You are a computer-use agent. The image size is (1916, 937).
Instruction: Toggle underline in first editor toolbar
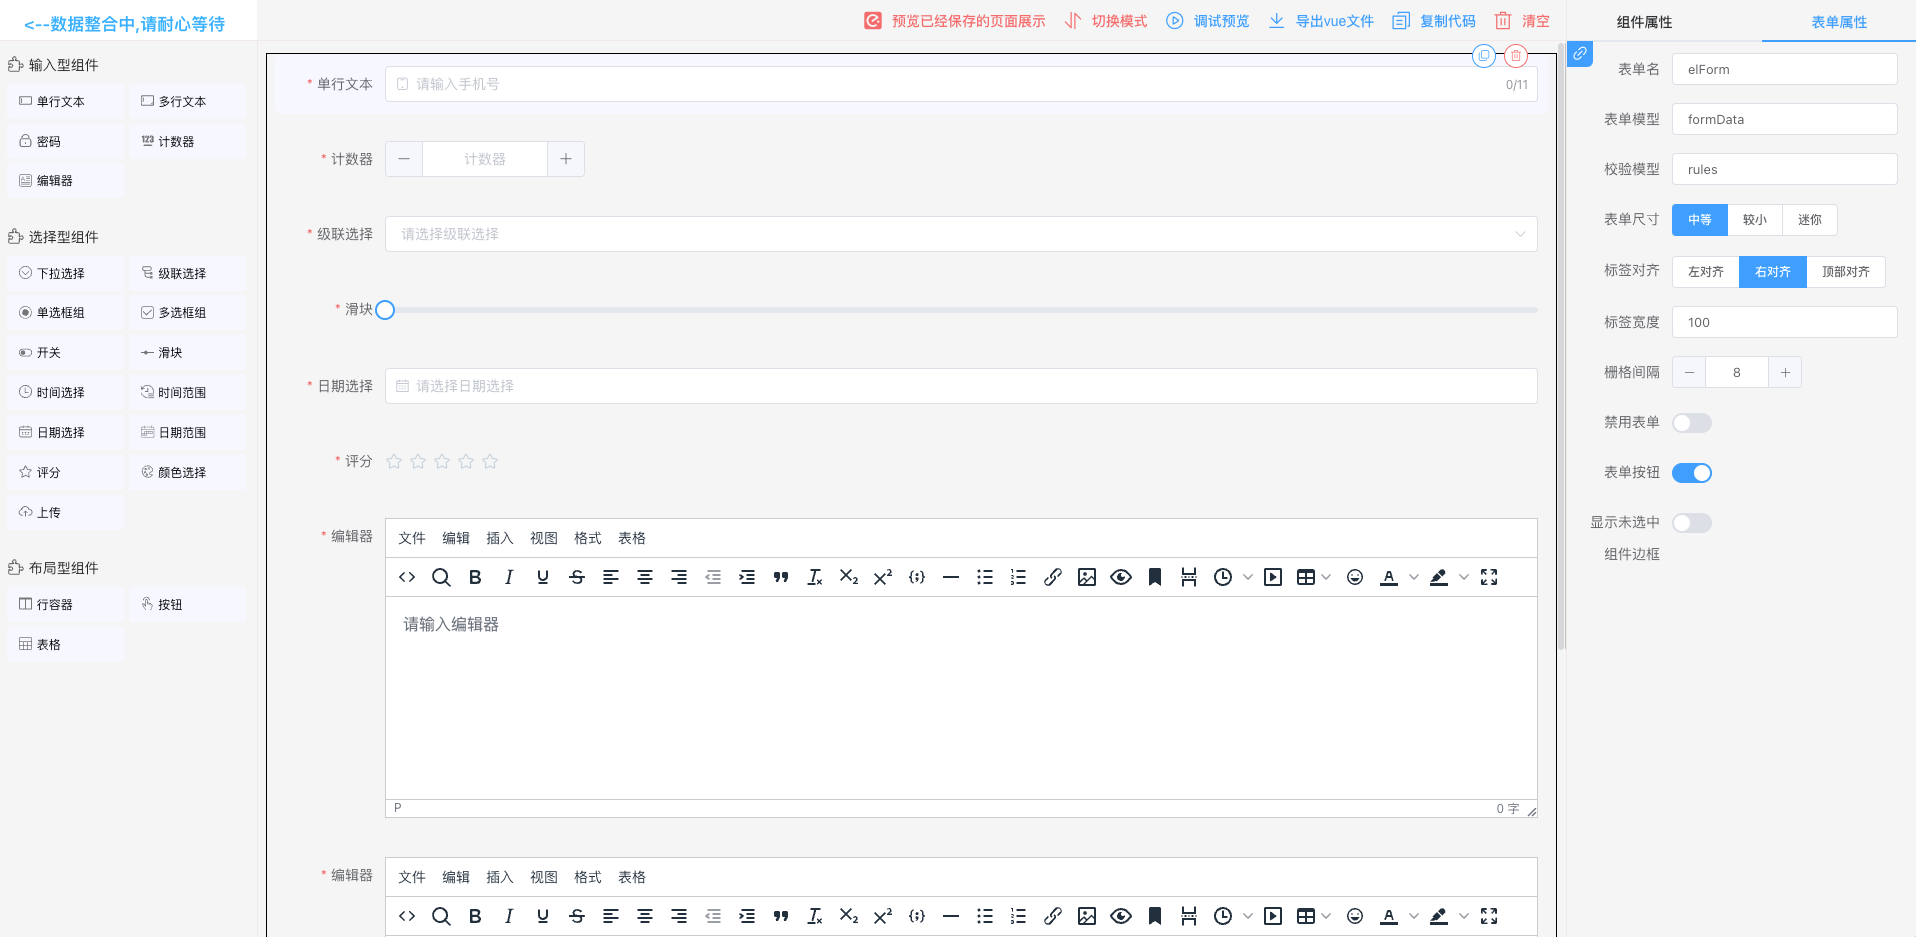coord(543,577)
